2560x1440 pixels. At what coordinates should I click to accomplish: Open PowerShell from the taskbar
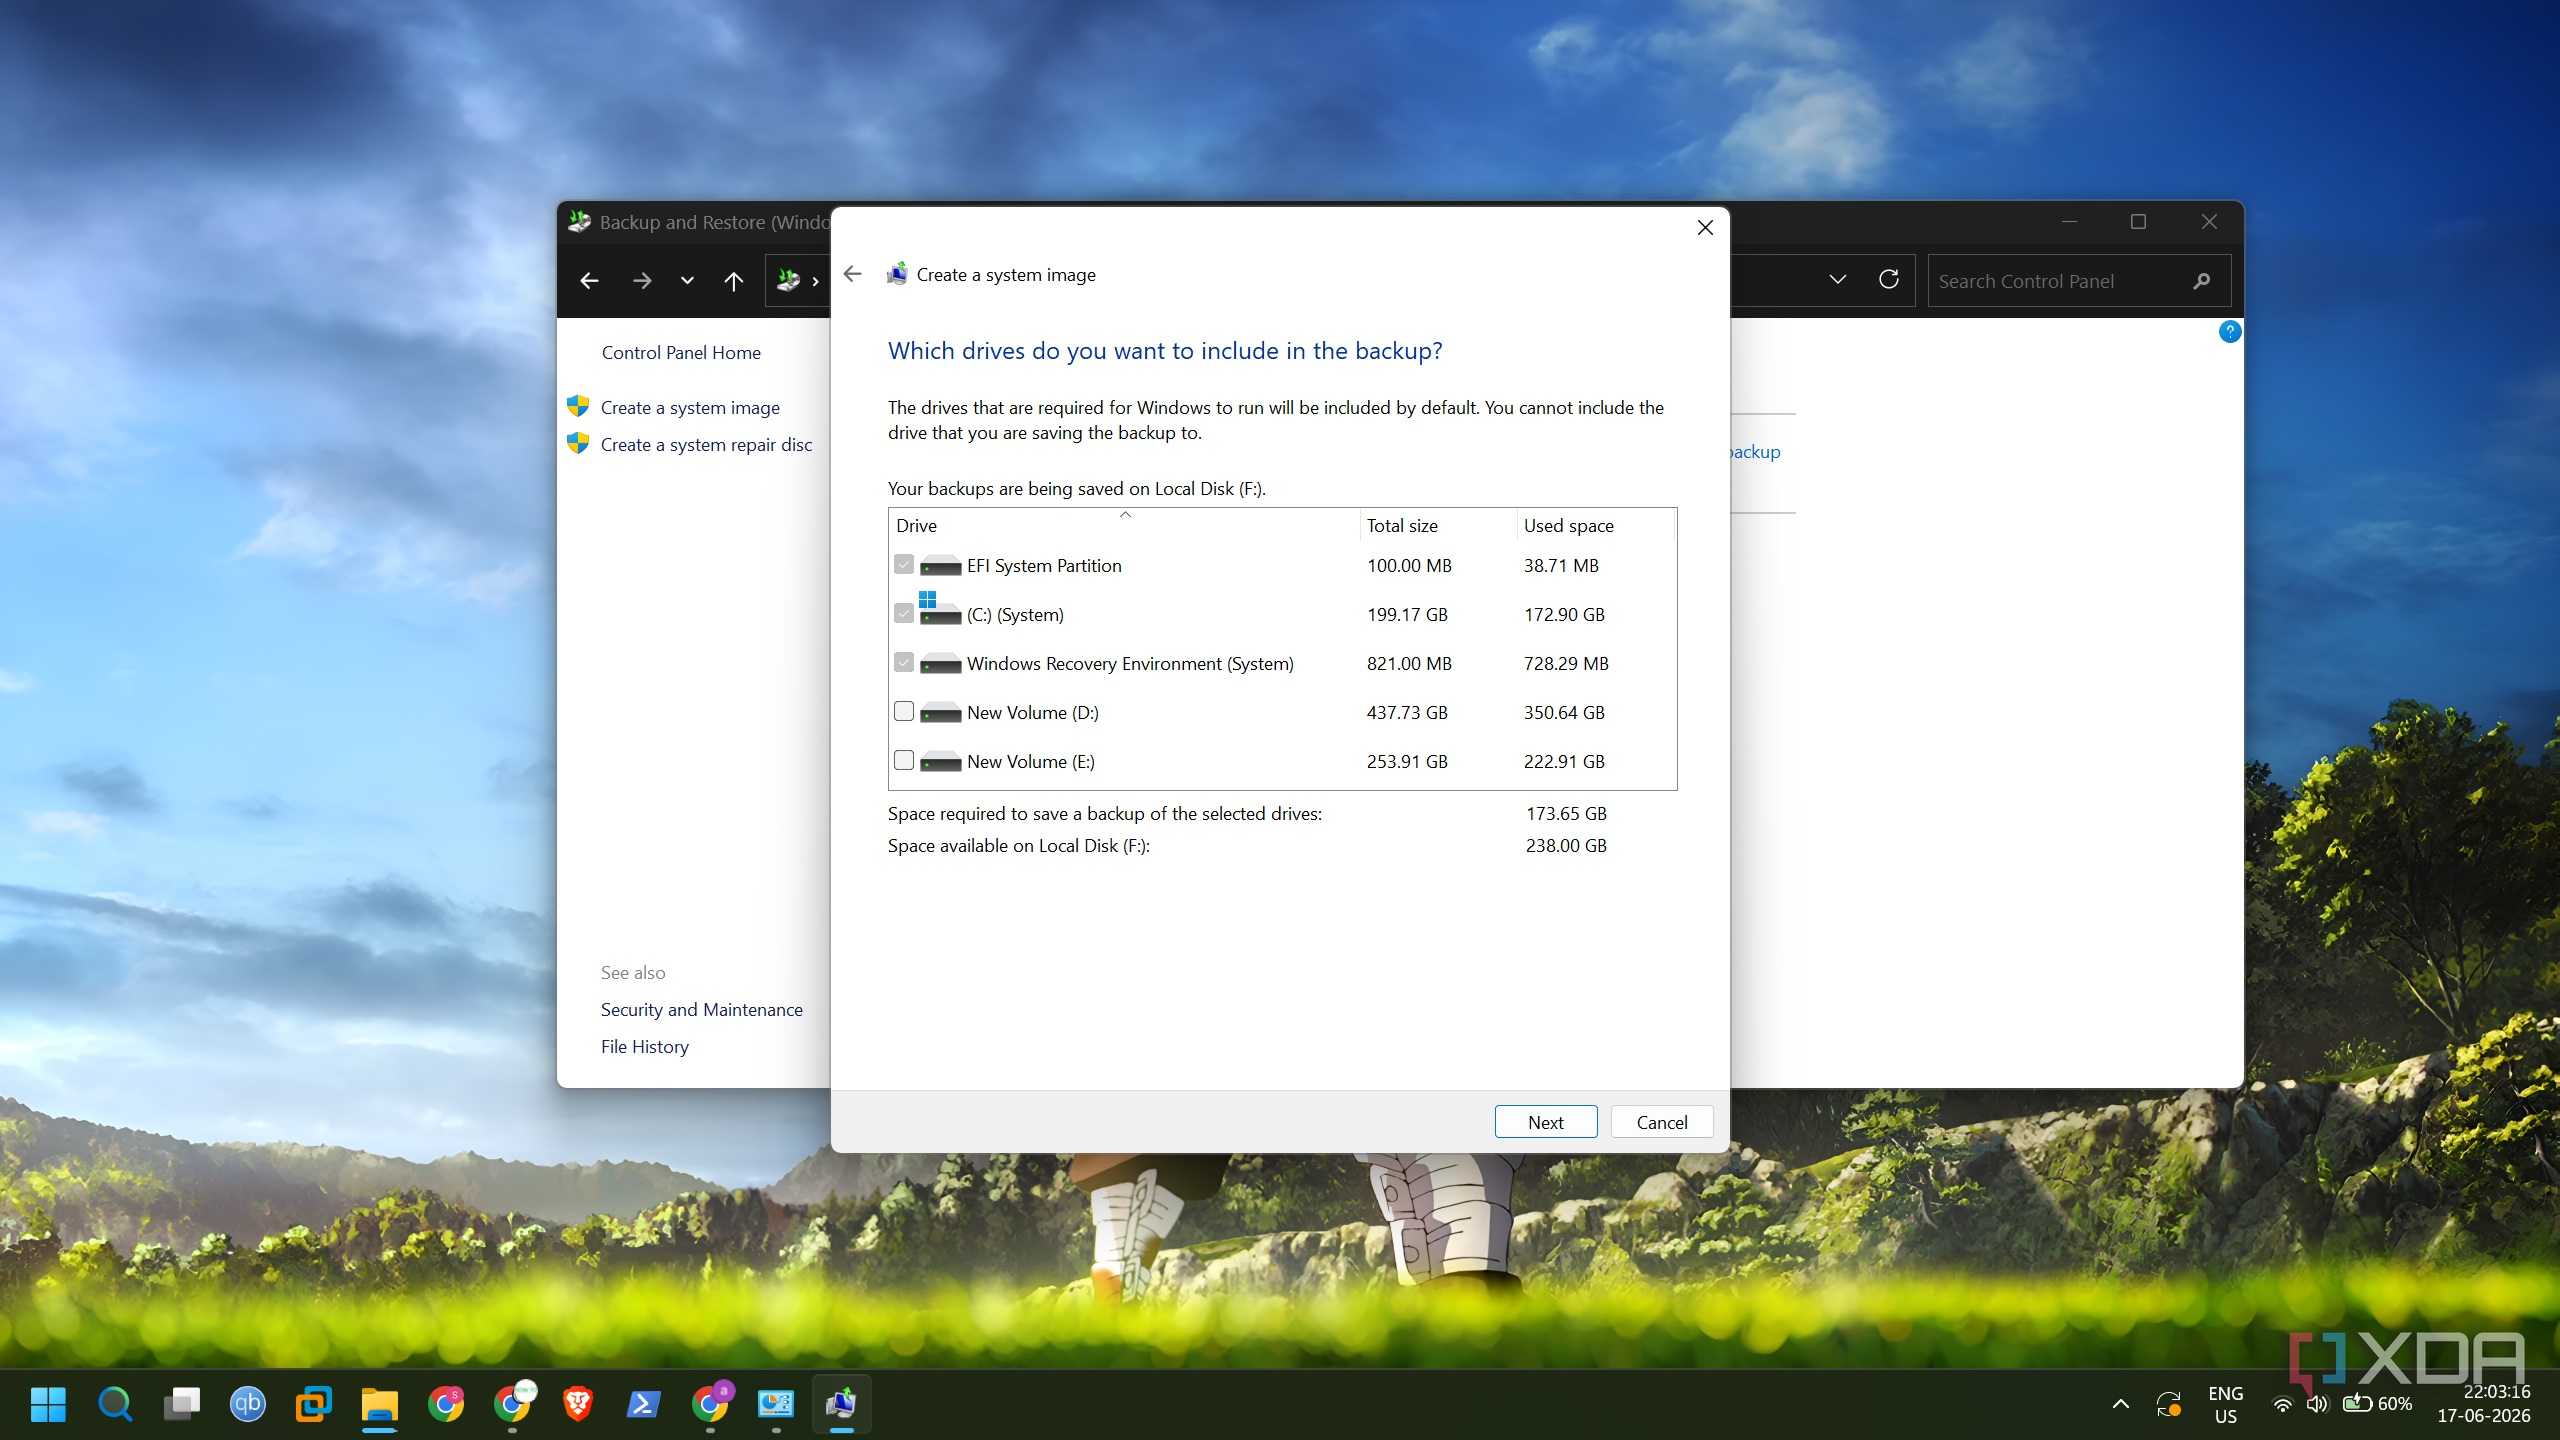[643, 1404]
